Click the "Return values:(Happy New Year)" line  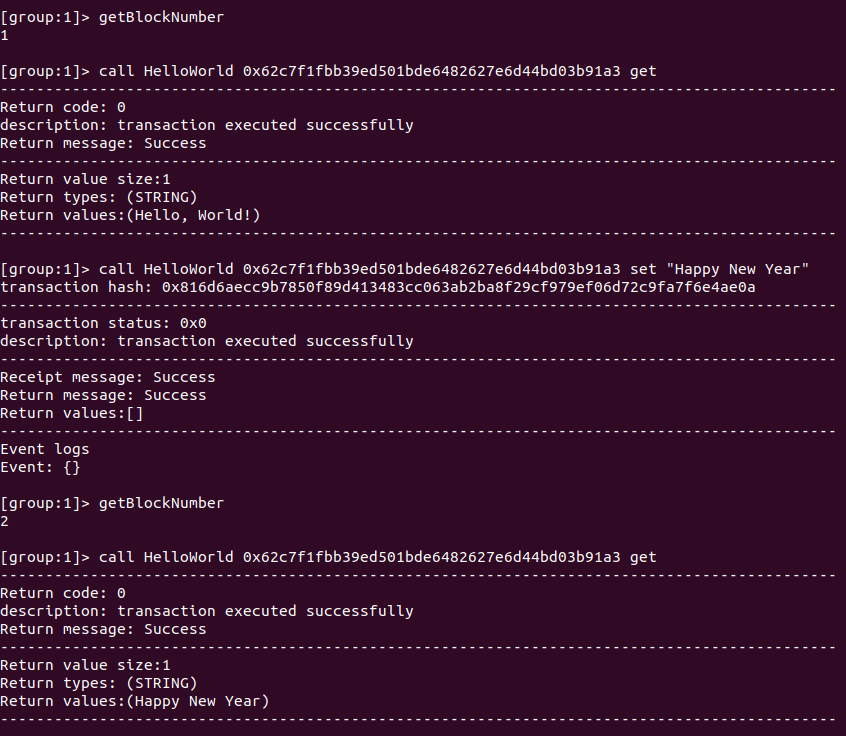135,701
